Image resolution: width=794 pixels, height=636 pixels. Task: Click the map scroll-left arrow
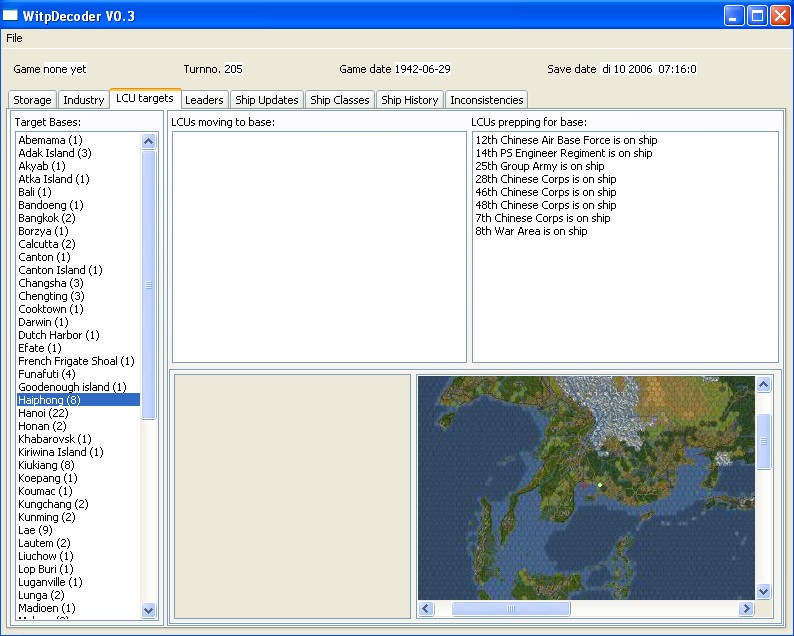425,608
